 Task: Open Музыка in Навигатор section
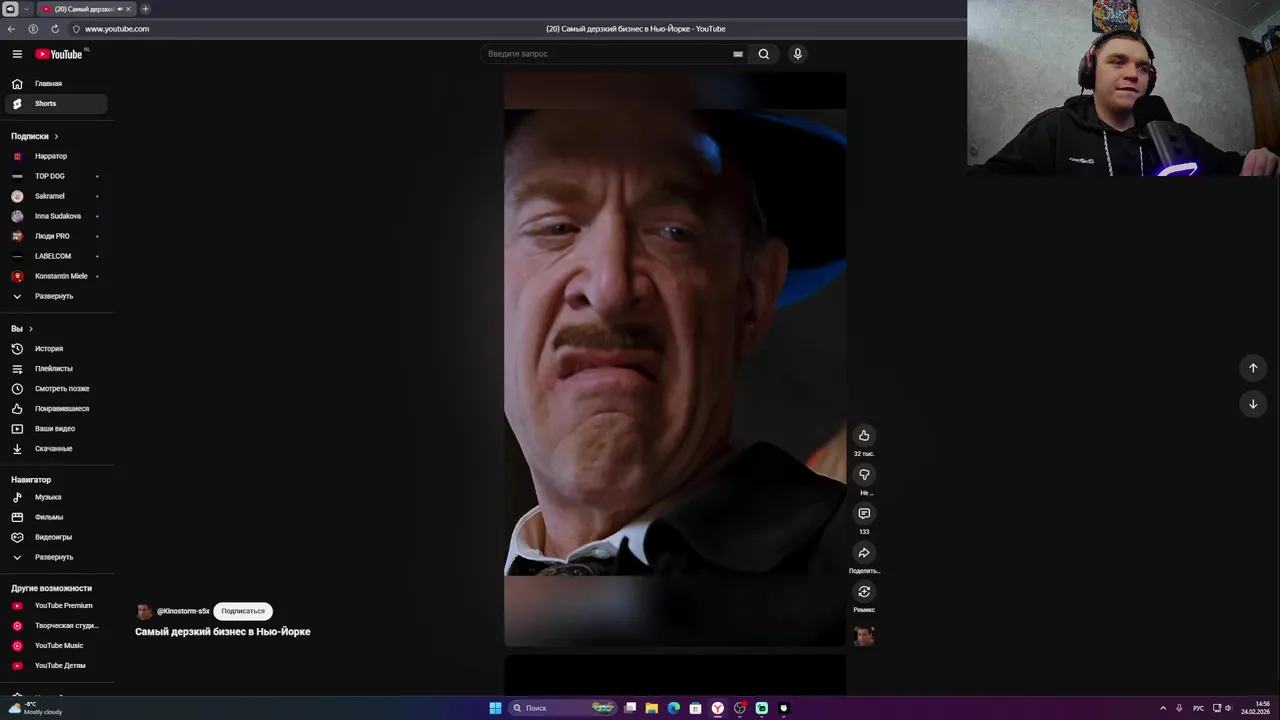point(56,497)
